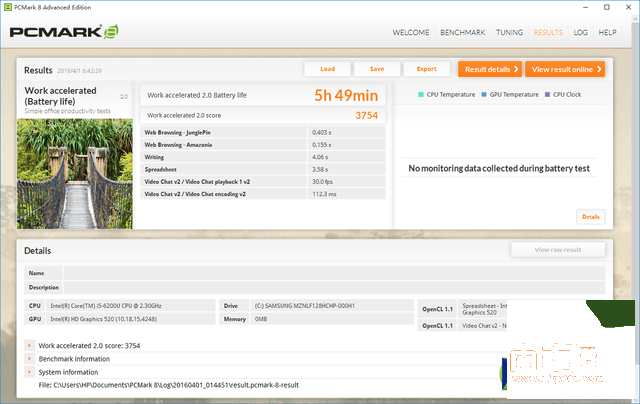Toggle the CPU Clock legend marker

tap(547, 94)
